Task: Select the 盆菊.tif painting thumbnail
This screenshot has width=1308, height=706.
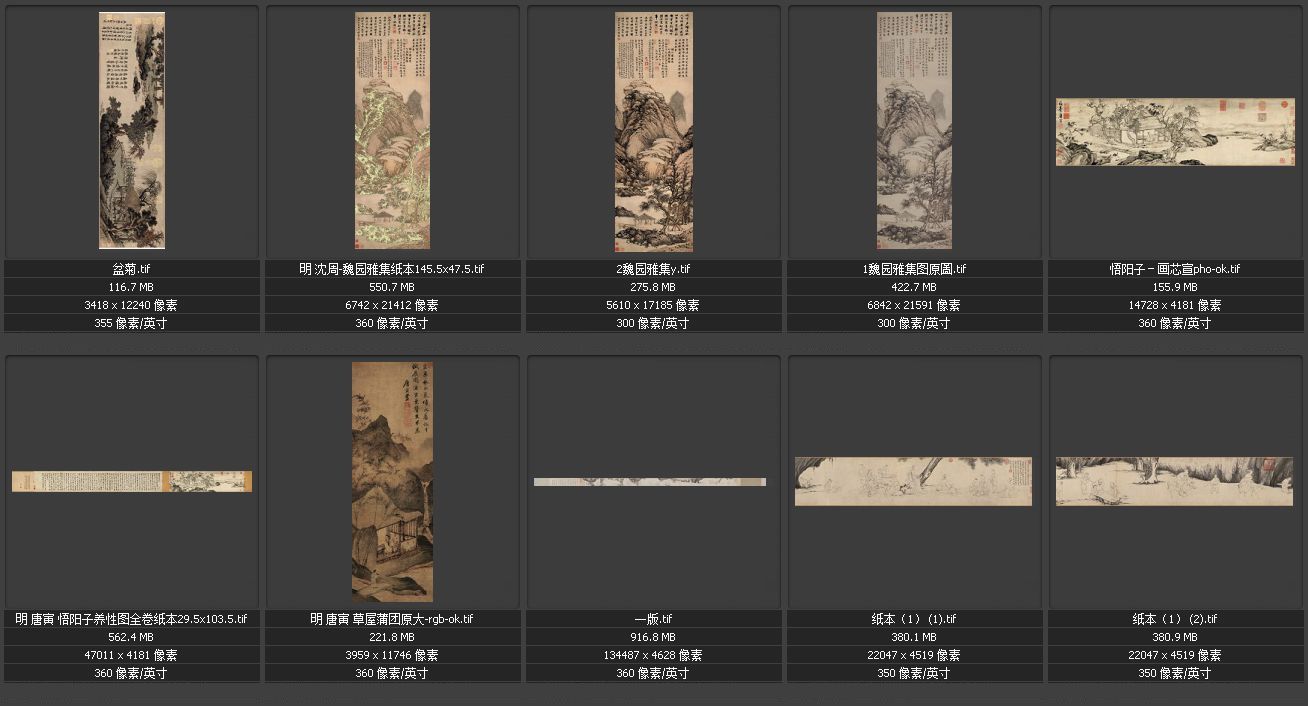Action: click(x=132, y=130)
